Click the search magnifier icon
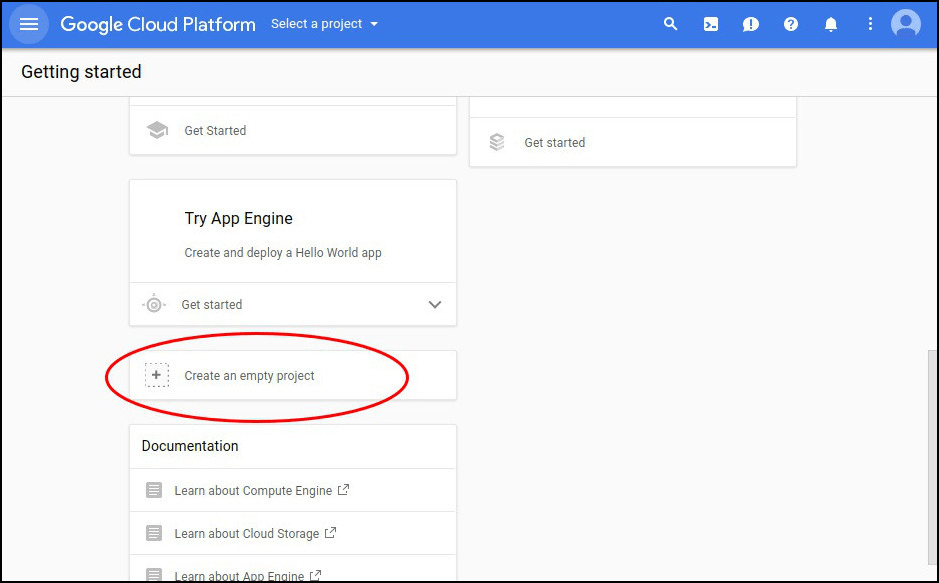The width and height of the screenshot is (939, 583). pos(671,24)
